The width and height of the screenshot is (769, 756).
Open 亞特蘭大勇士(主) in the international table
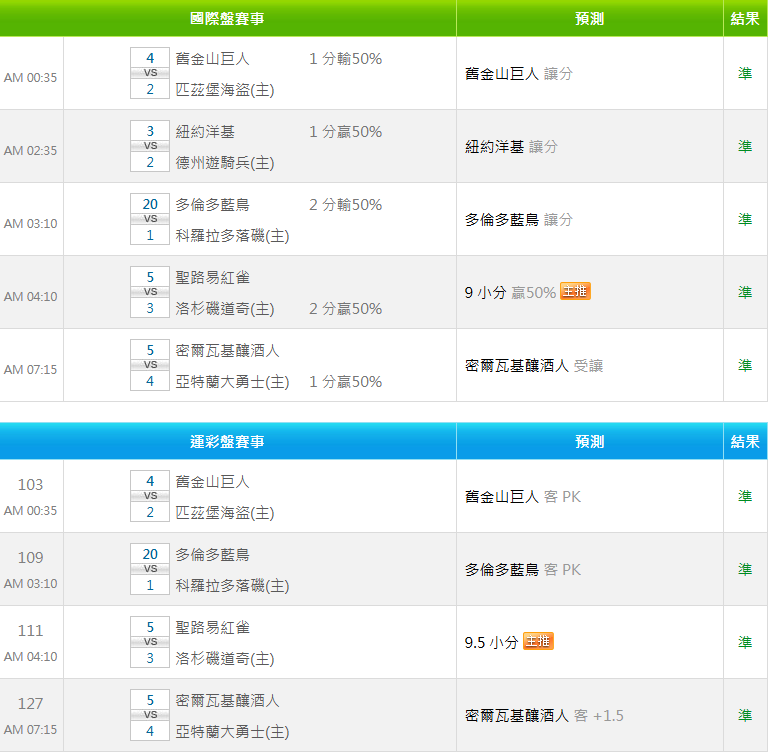tap(232, 382)
